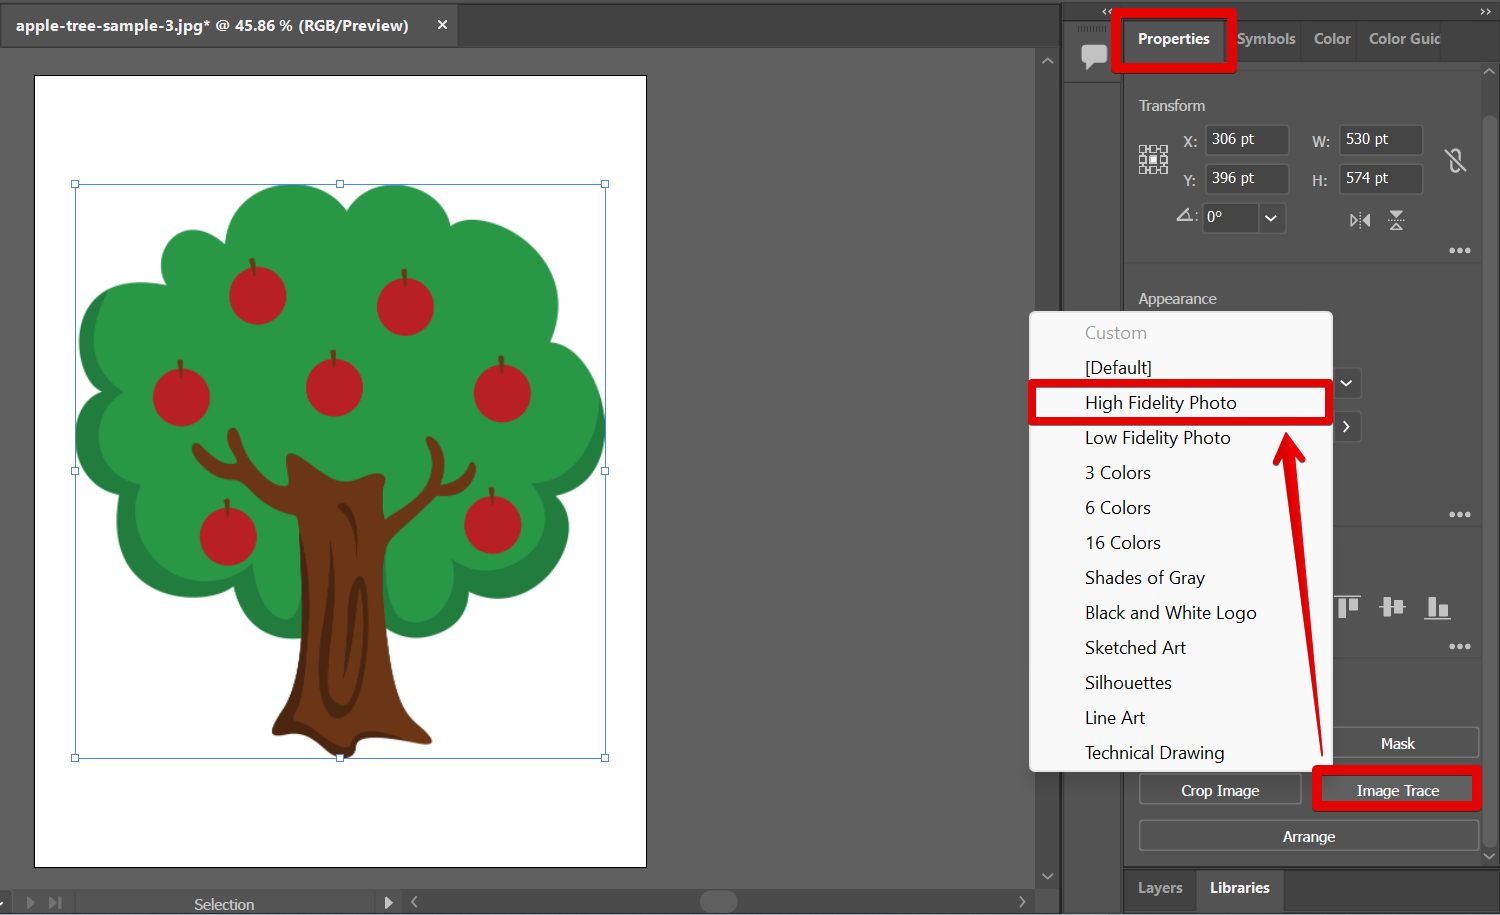The image size is (1500, 915).
Task: Select the Sketched Art trace preset
Action: pyautogui.click(x=1135, y=647)
